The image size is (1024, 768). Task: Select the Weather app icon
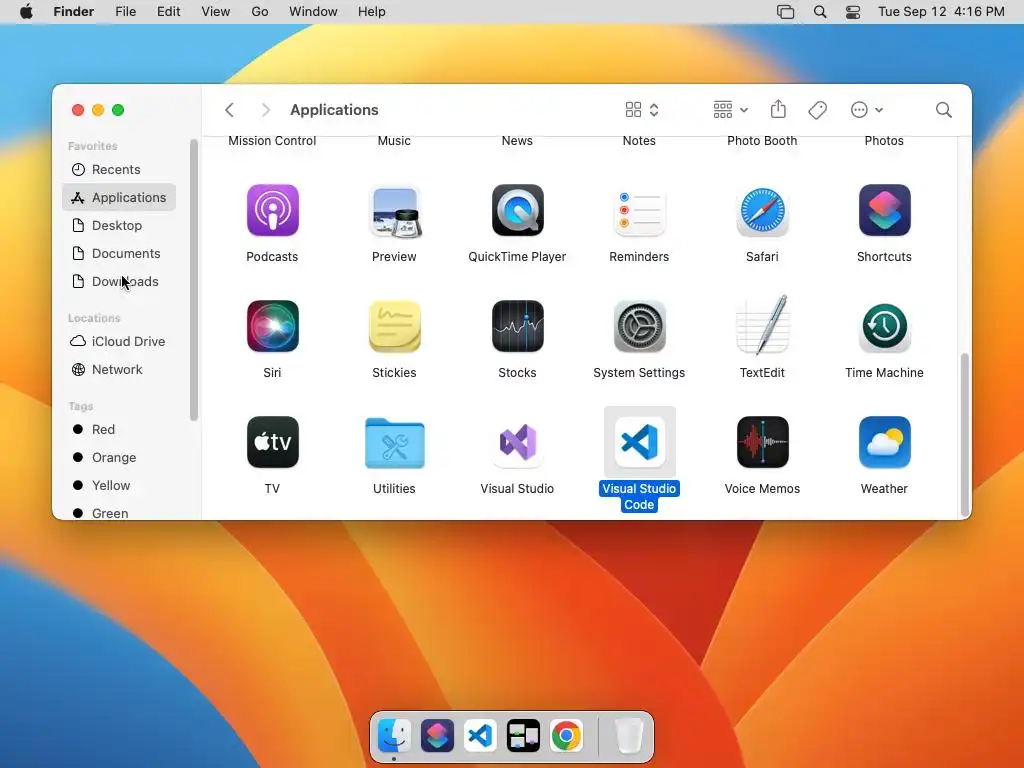[884, 442]
